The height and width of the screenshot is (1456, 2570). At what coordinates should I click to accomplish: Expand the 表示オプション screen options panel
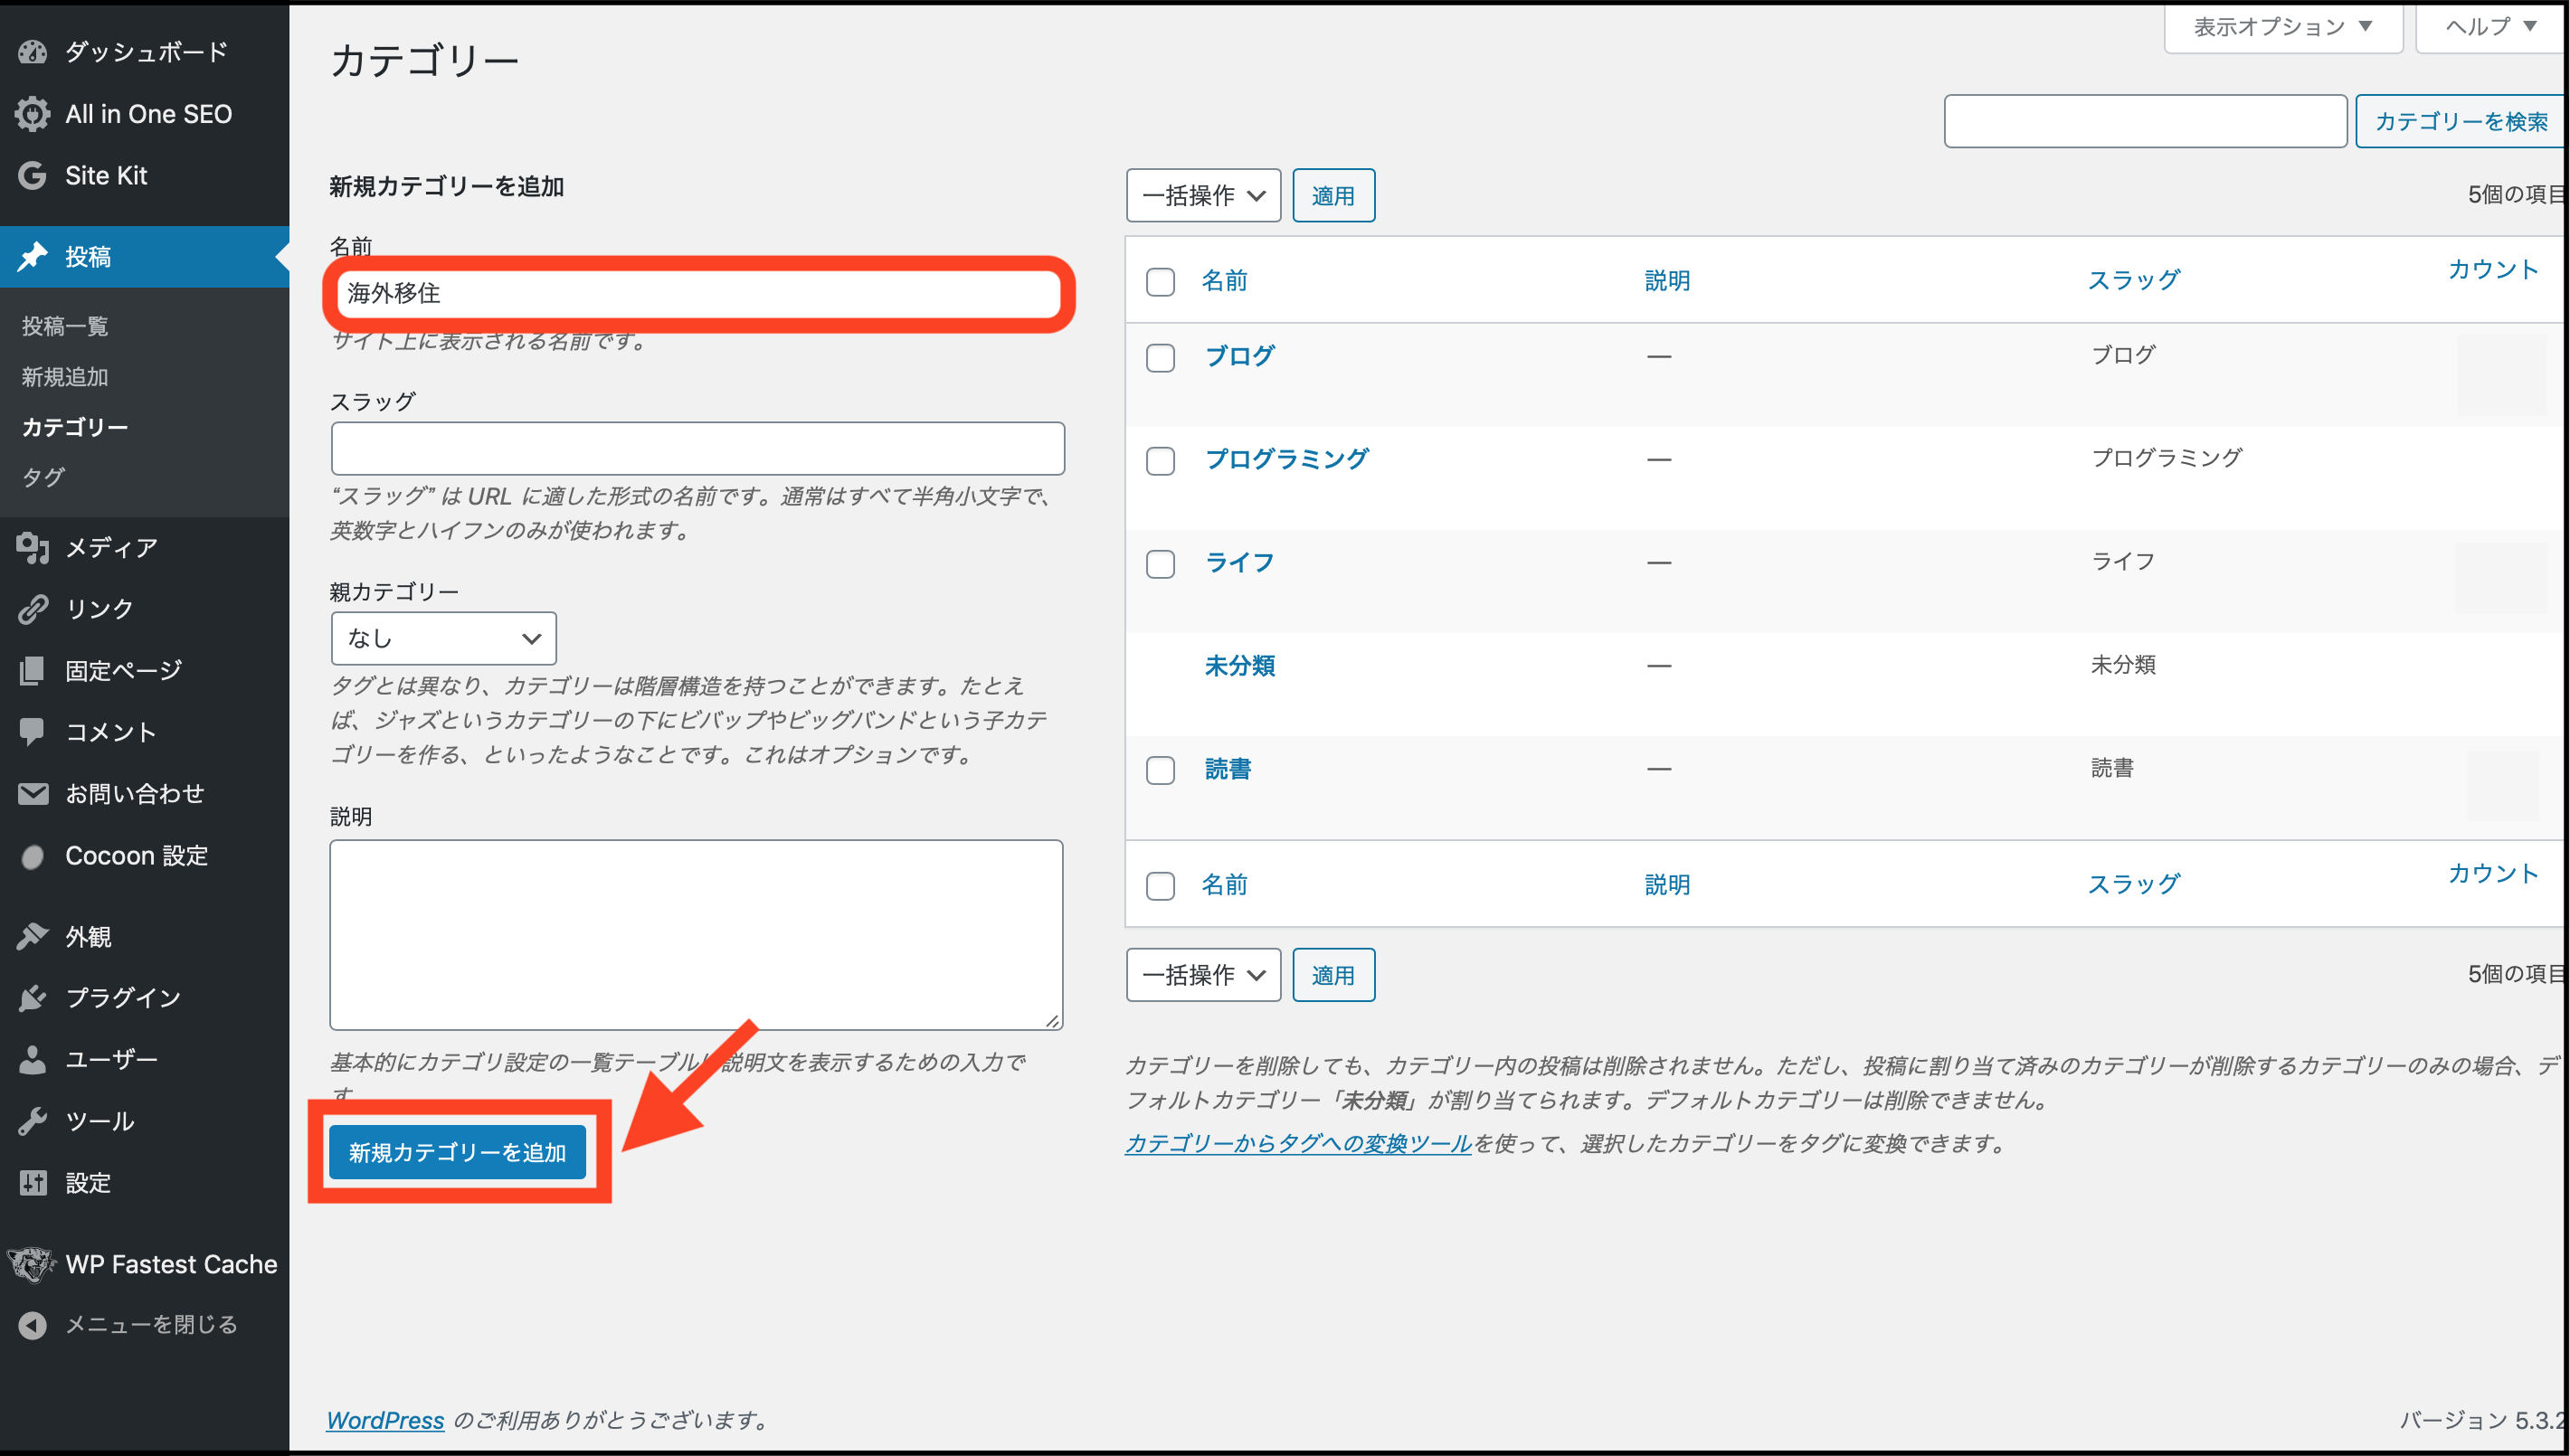click(x=2283, y=27)
